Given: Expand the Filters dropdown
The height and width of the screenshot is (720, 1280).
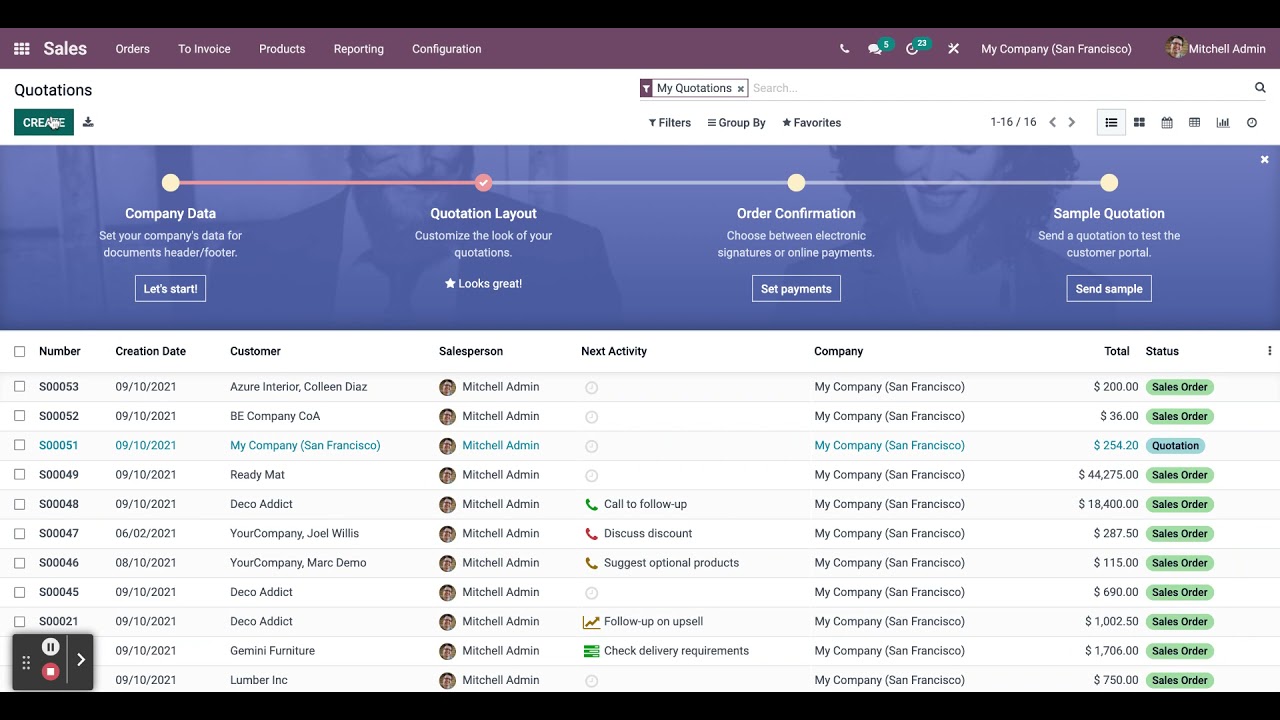Looking at the screenshot, I should coord(670,123).
